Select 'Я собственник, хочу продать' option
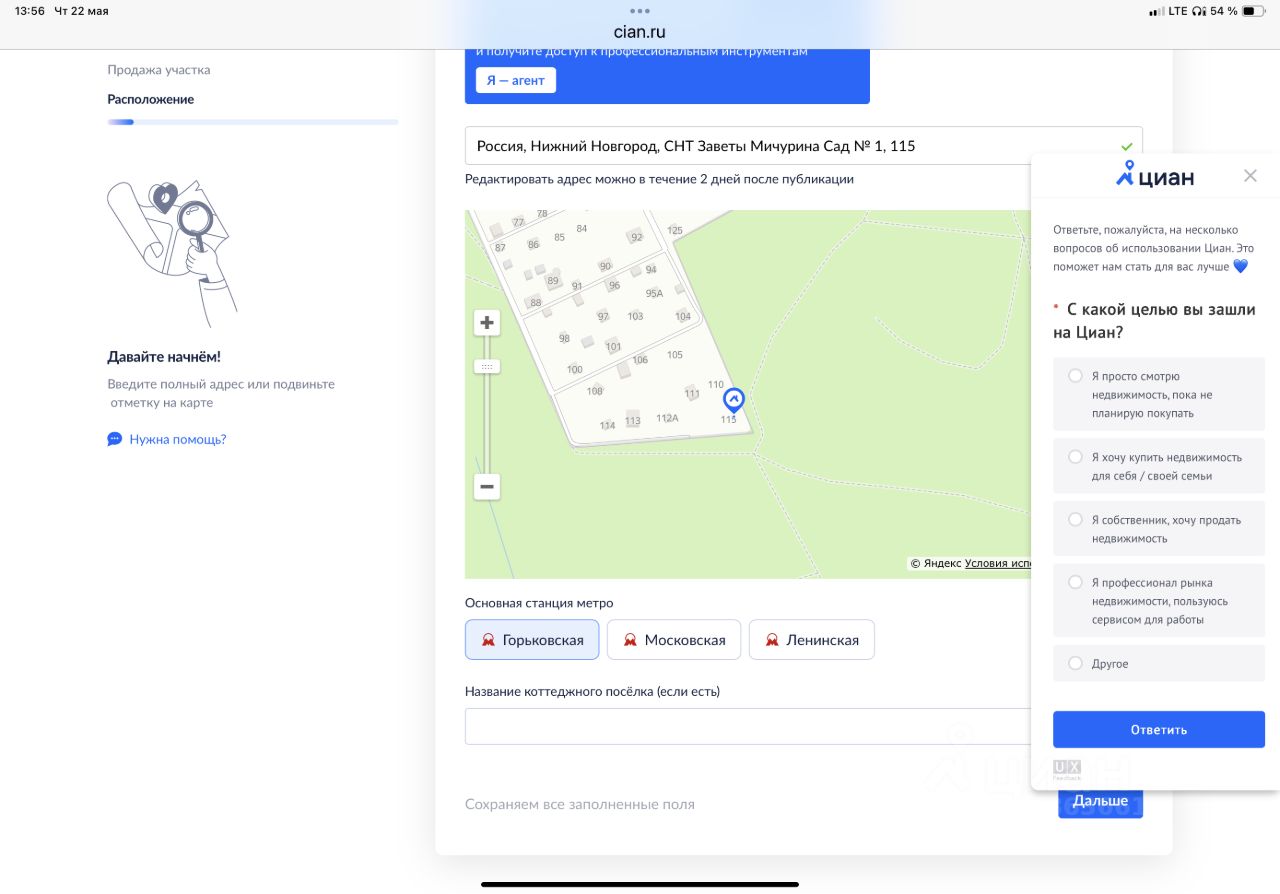The width and height of the screenshot is (1280, 894). click(1159, 528)
